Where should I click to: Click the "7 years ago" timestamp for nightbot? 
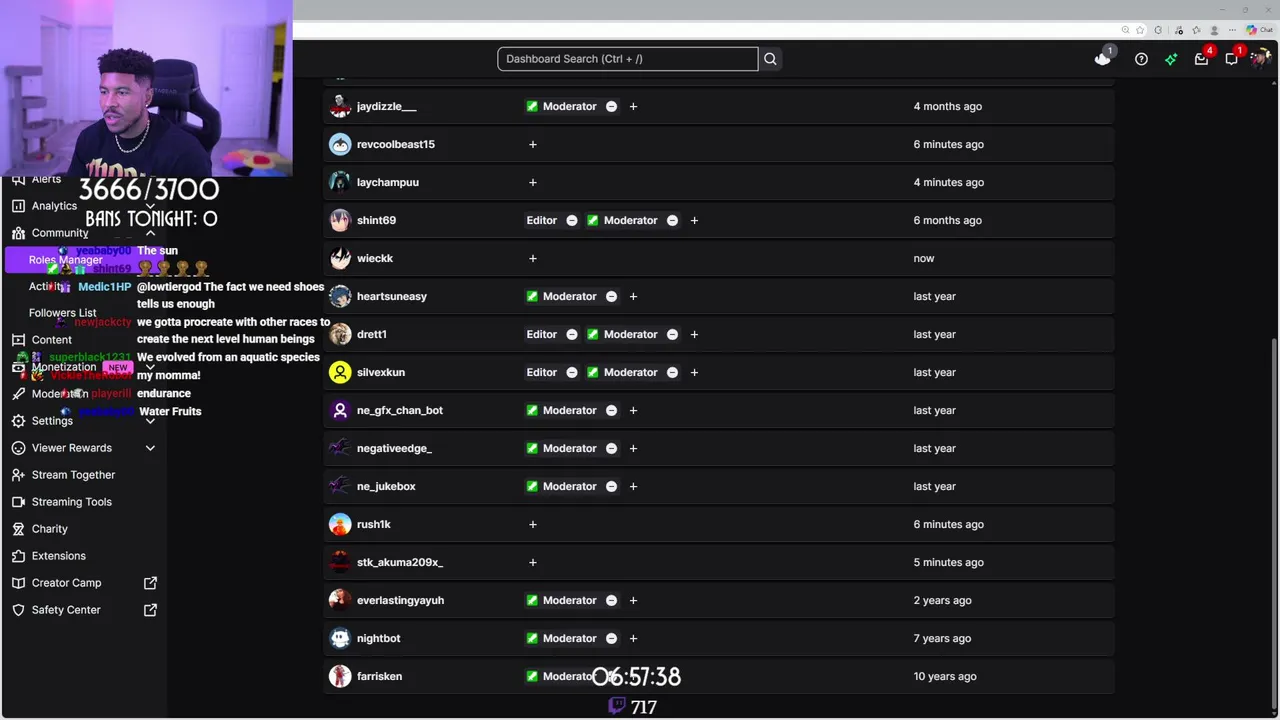(942, 638)
